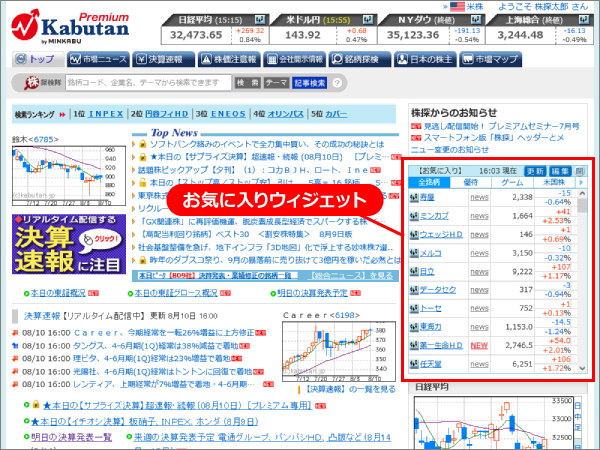Click favorites list scrollbar up arrow
The width and height of the screenshot is (600, 450).
pyautogui.click(x=582, y=194)
